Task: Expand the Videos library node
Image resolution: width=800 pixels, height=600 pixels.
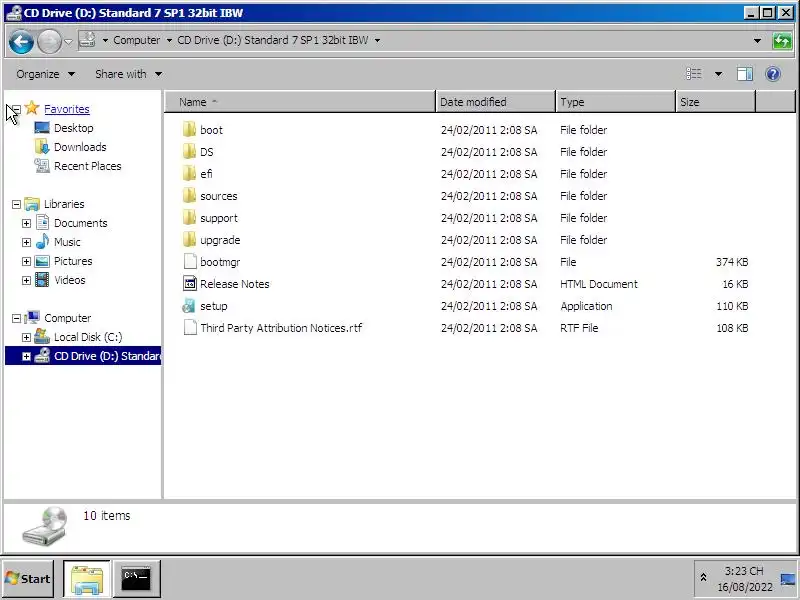Action: click(x=27, y=281)
